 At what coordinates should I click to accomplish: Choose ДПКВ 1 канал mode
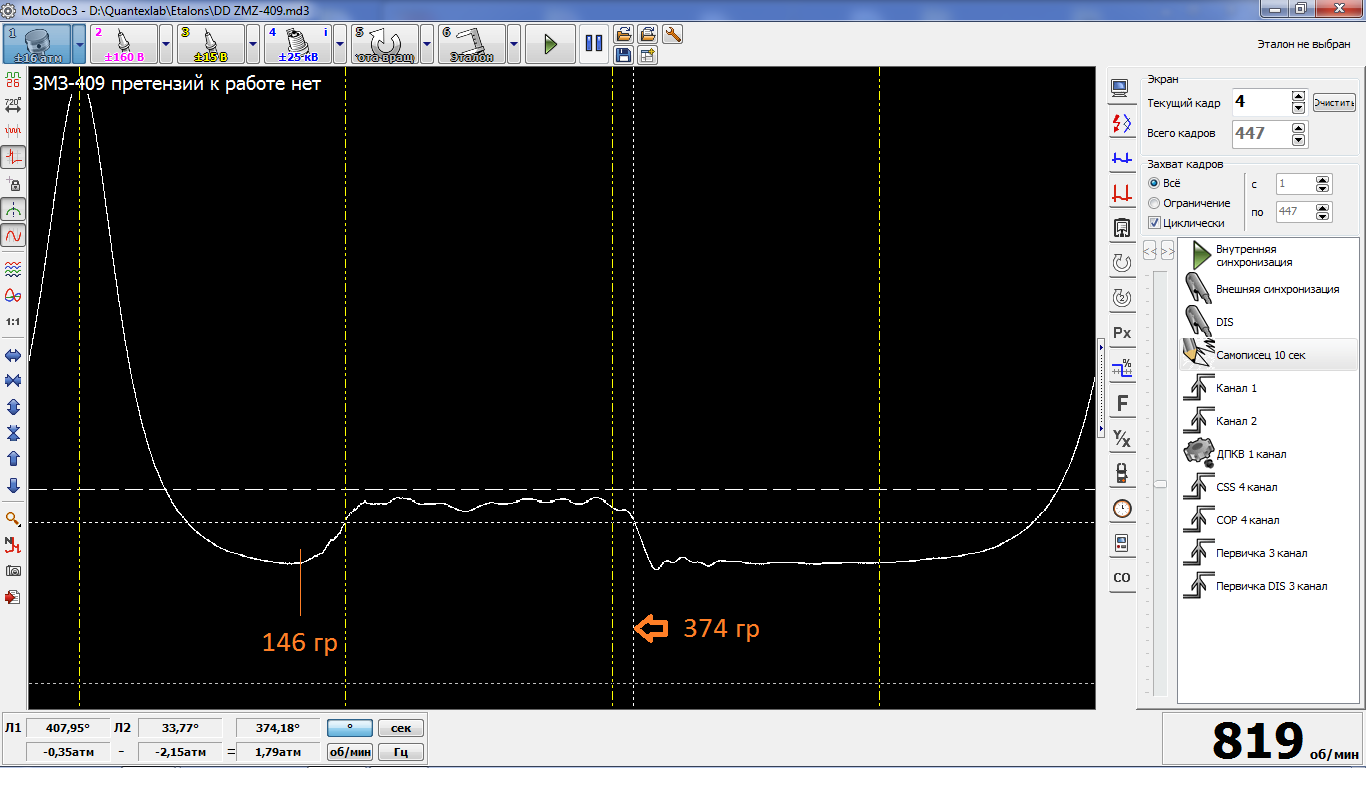(x=1268, y=454)
